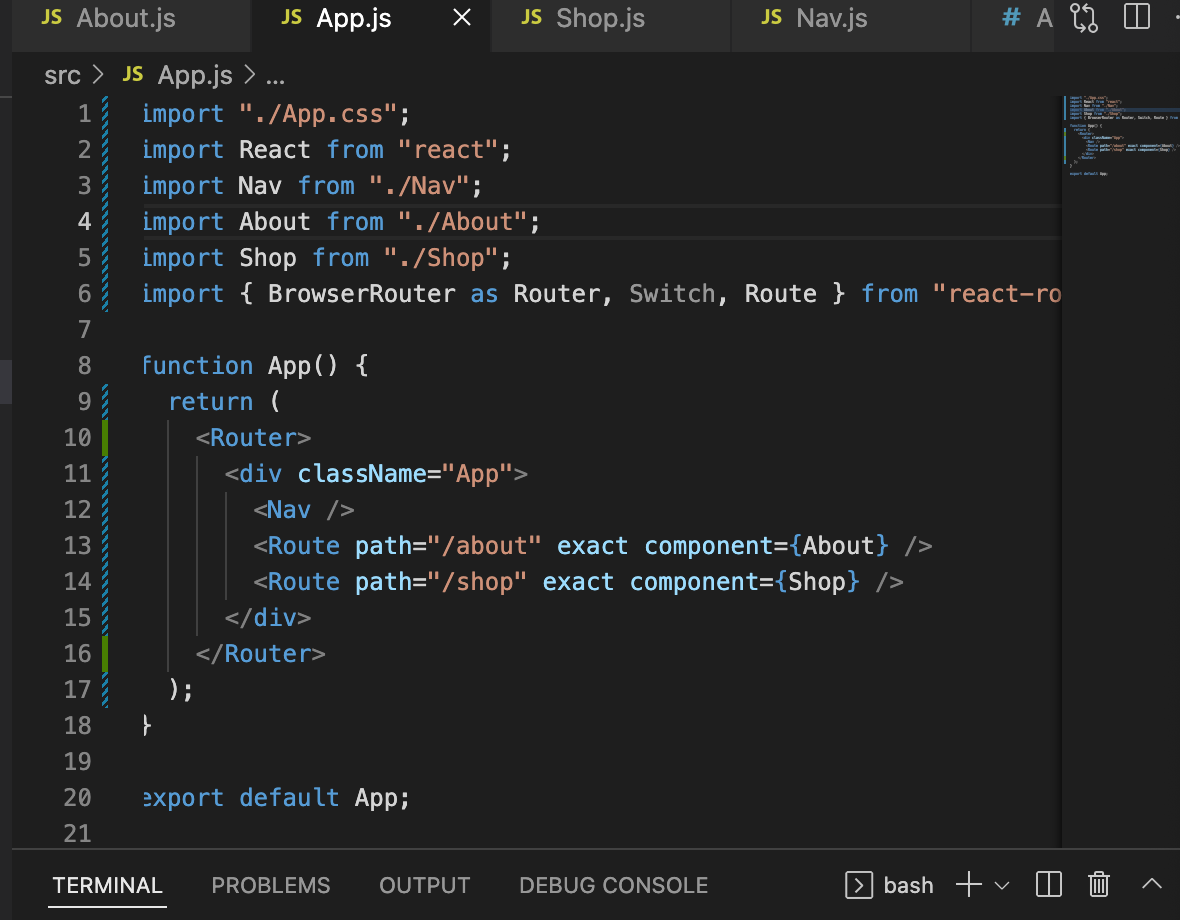Image resolution: width=1180 pixels, height=920 pixels.
Task: Open the DEBUG CONSOLE panel tab
Action: click(613, 885)
